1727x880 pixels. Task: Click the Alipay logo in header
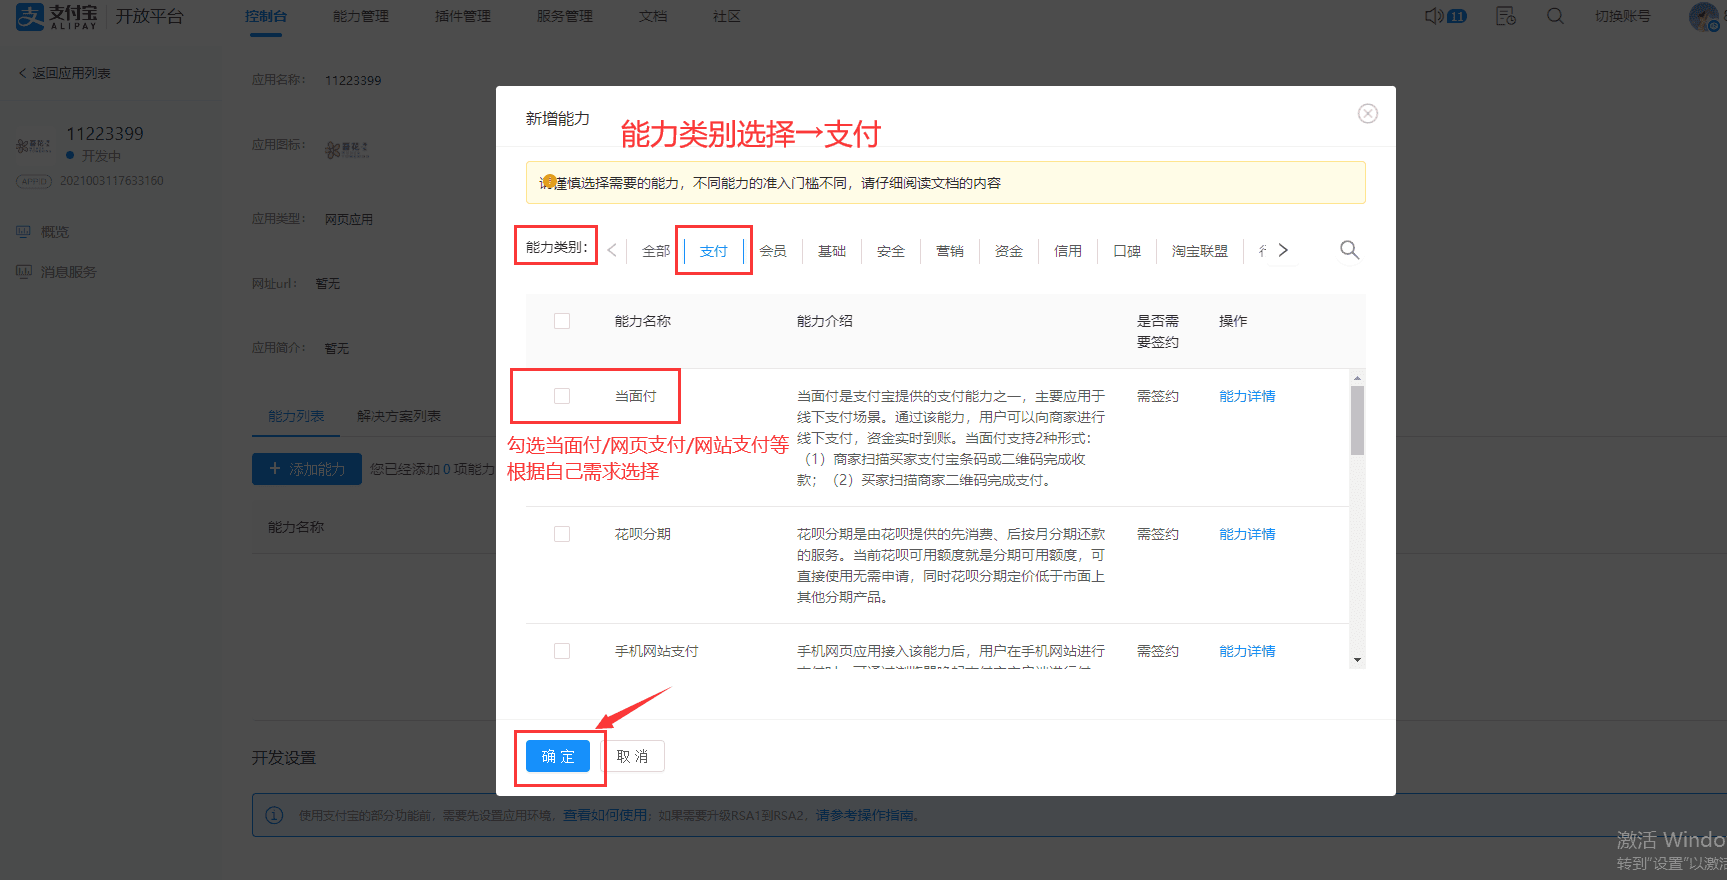pyautogui.click(x=57, y=16)
